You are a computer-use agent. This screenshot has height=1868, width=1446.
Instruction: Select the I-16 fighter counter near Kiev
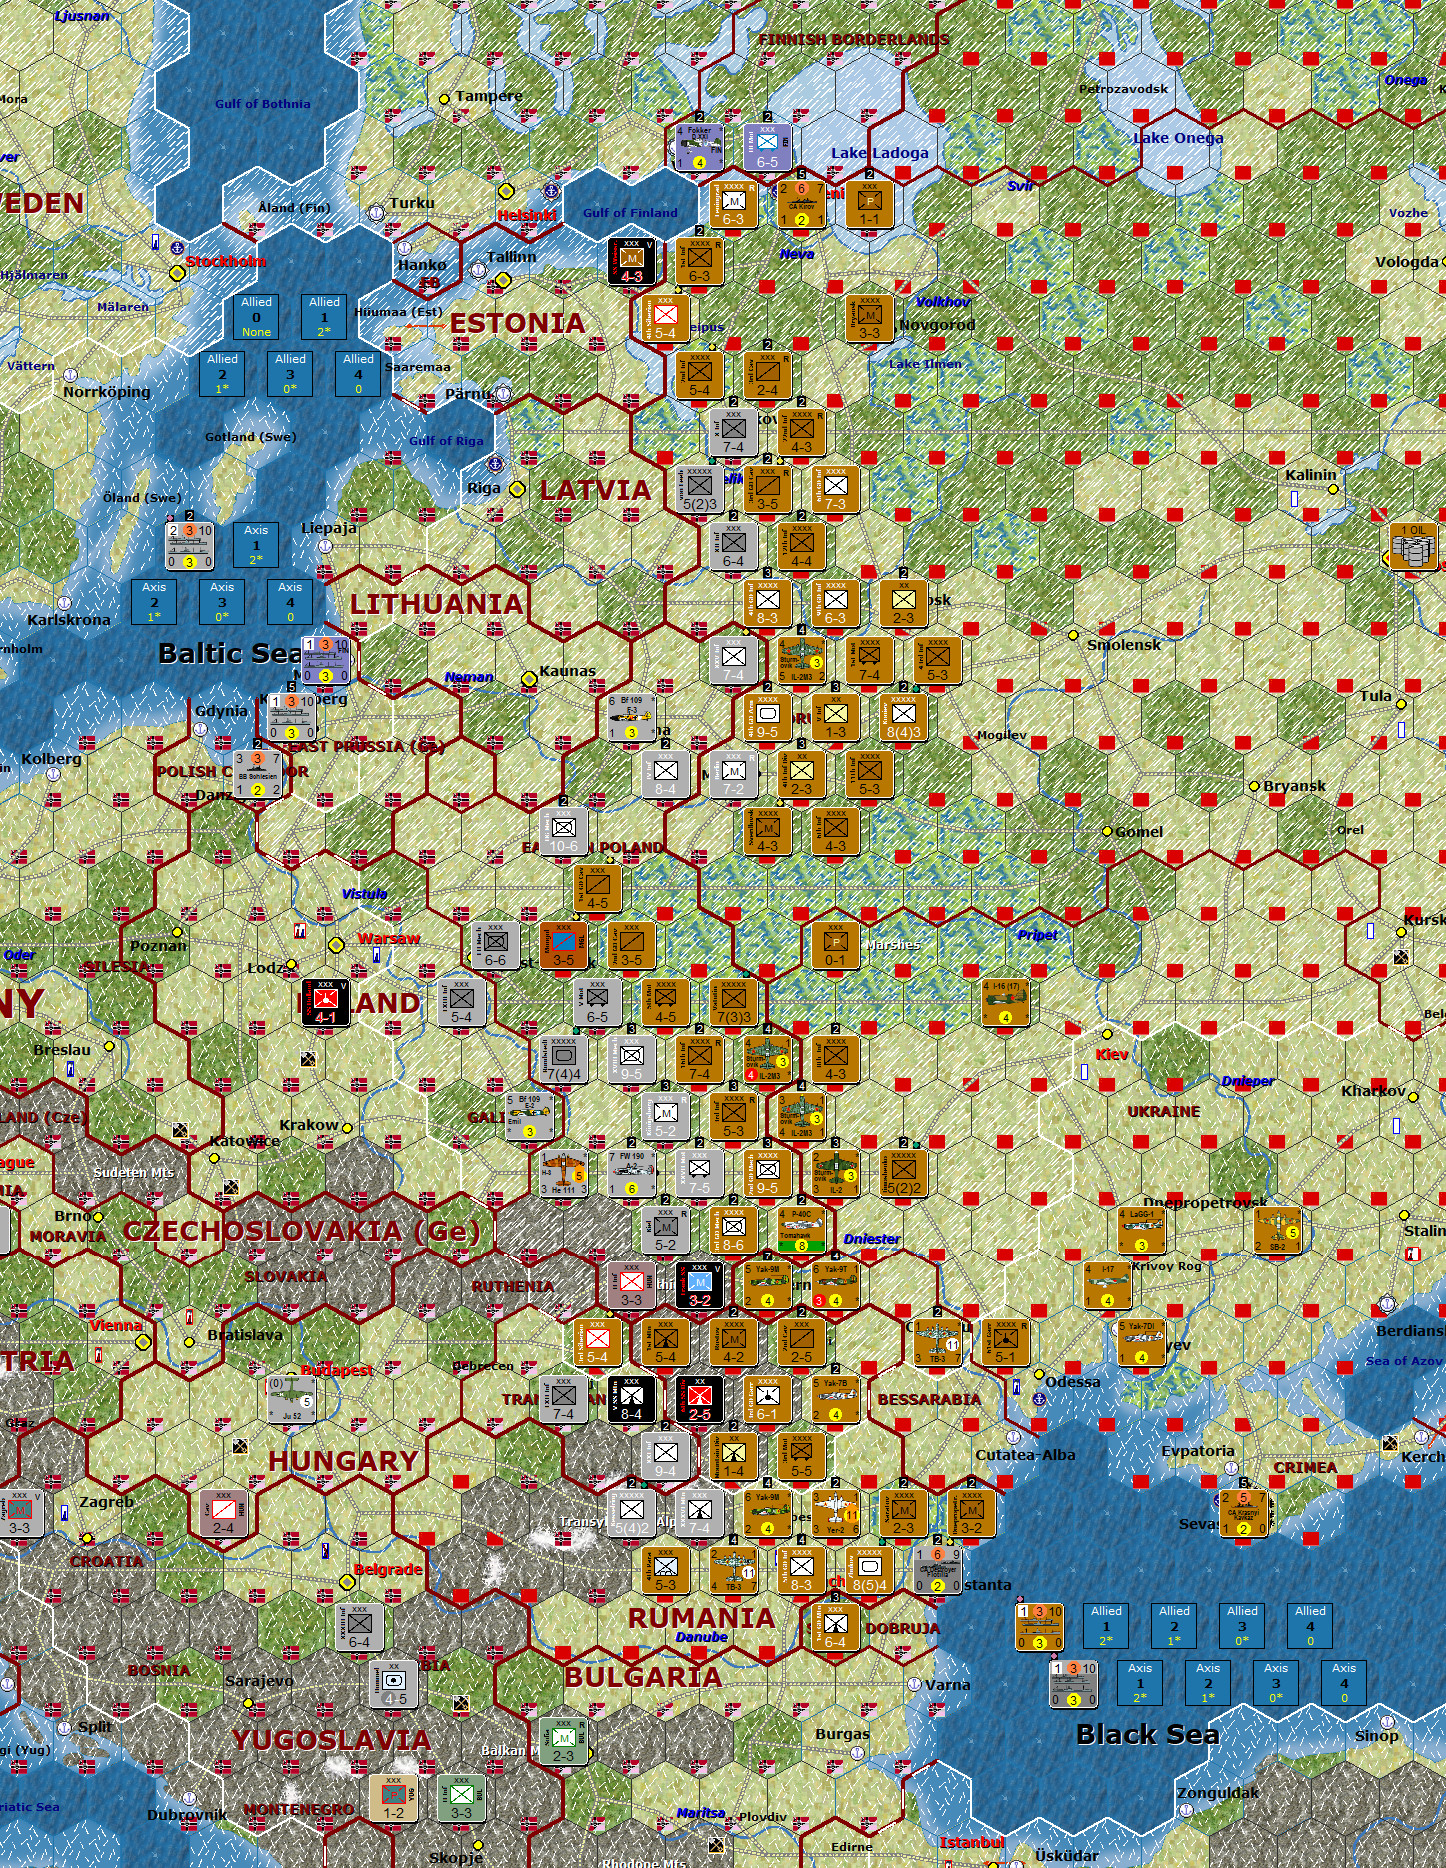1005,1002
